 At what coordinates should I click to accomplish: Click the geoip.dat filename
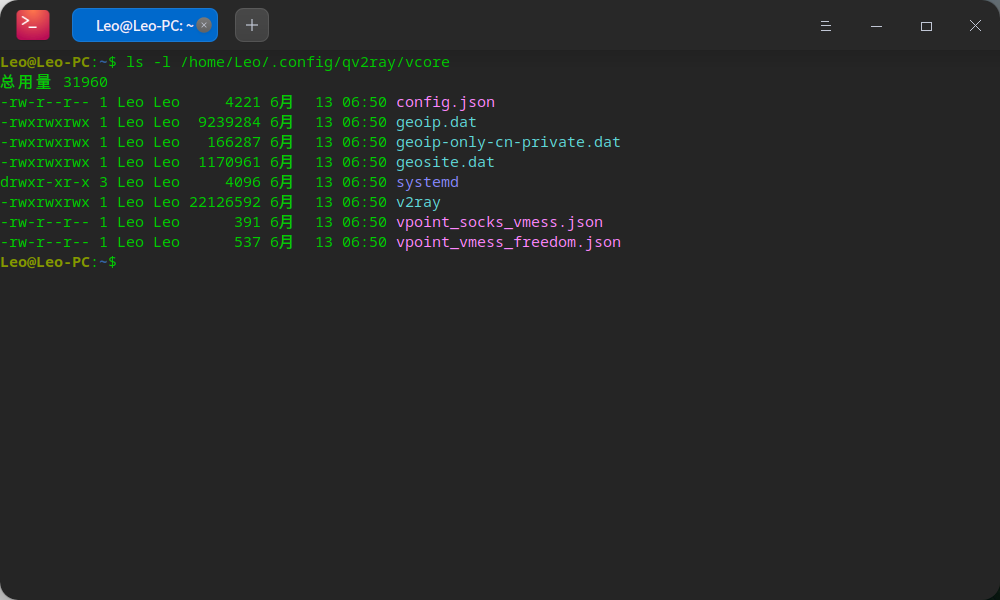click(x=436, y=122)
